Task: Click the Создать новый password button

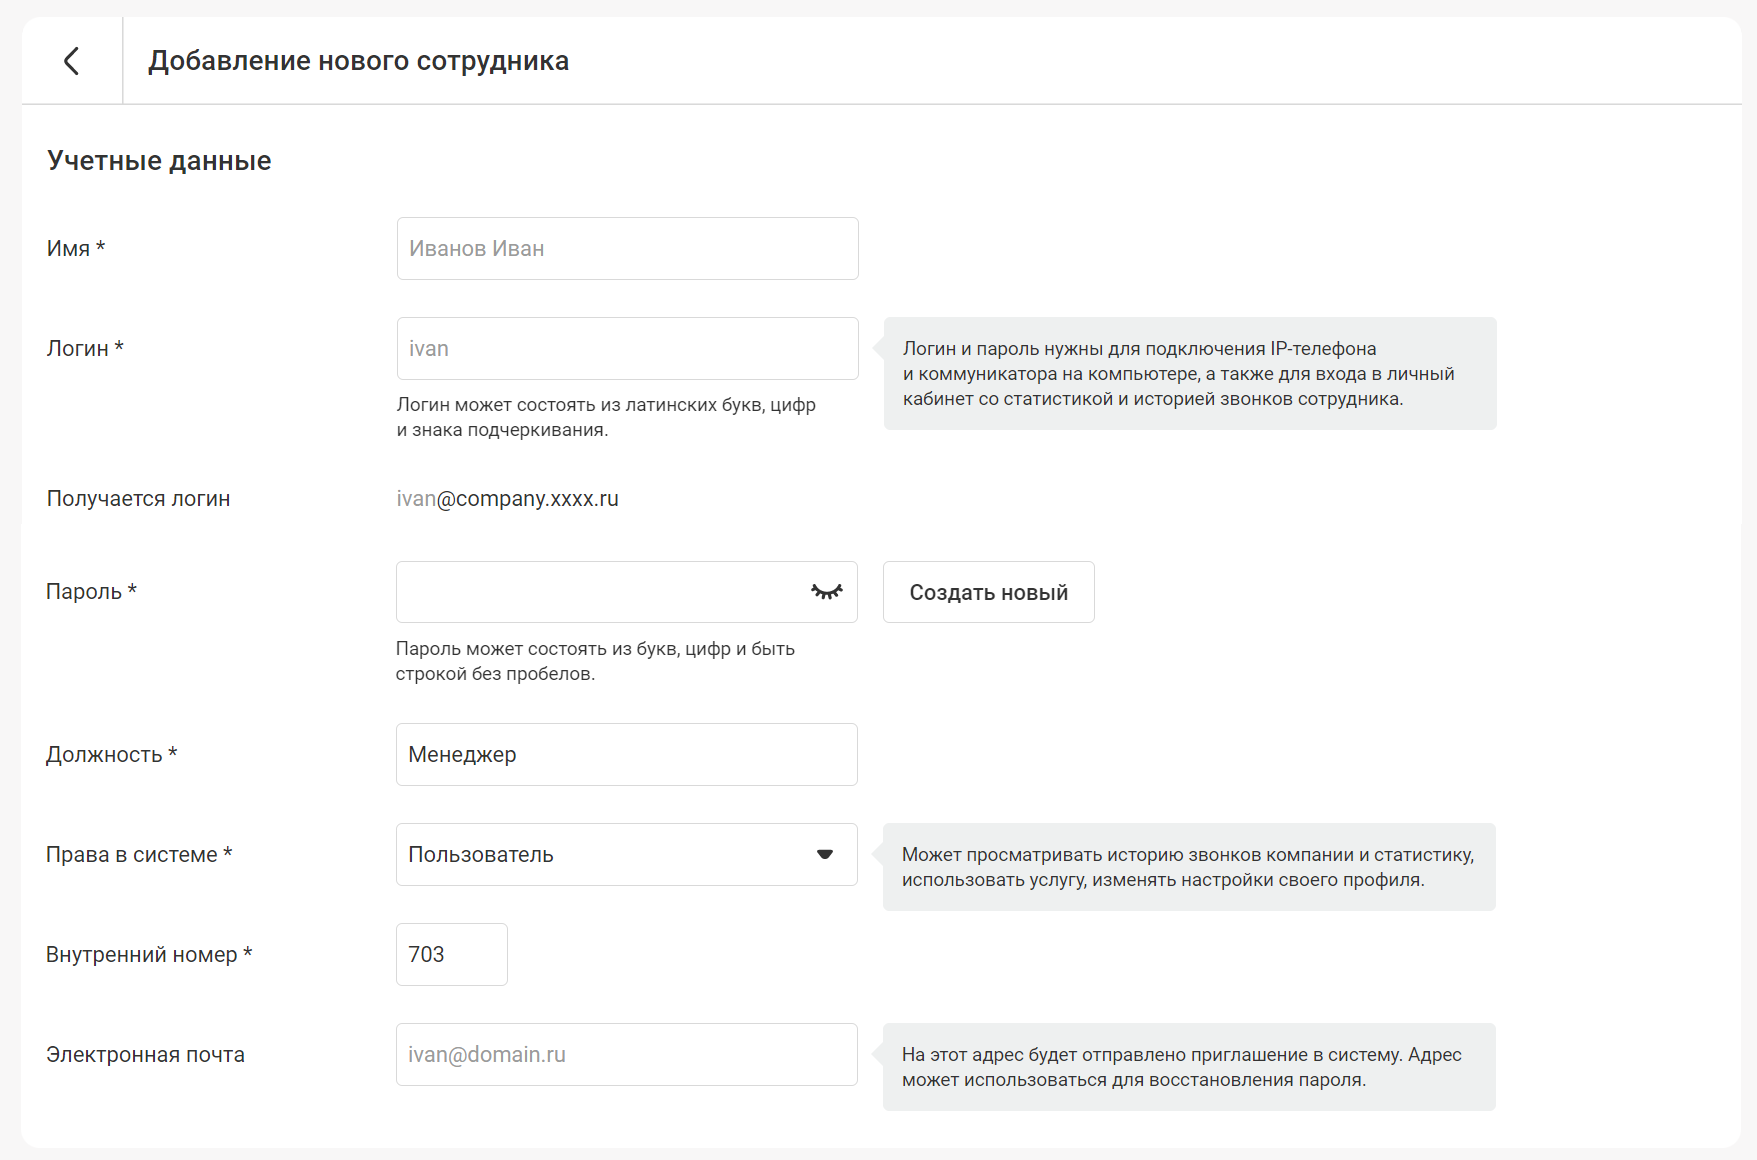Action: (989, 592)
